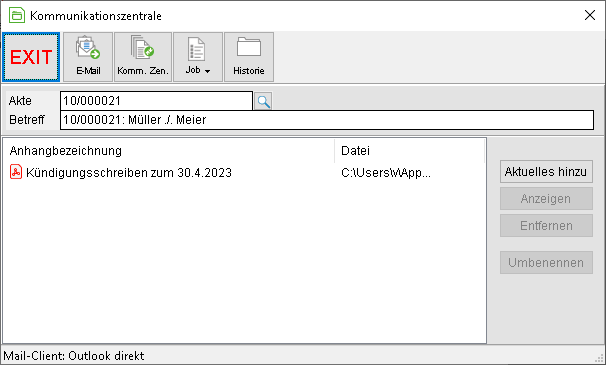Click the red EXIT button
Image resolution: width=606 pixels, height=365 pixels.
pos(31,57)
